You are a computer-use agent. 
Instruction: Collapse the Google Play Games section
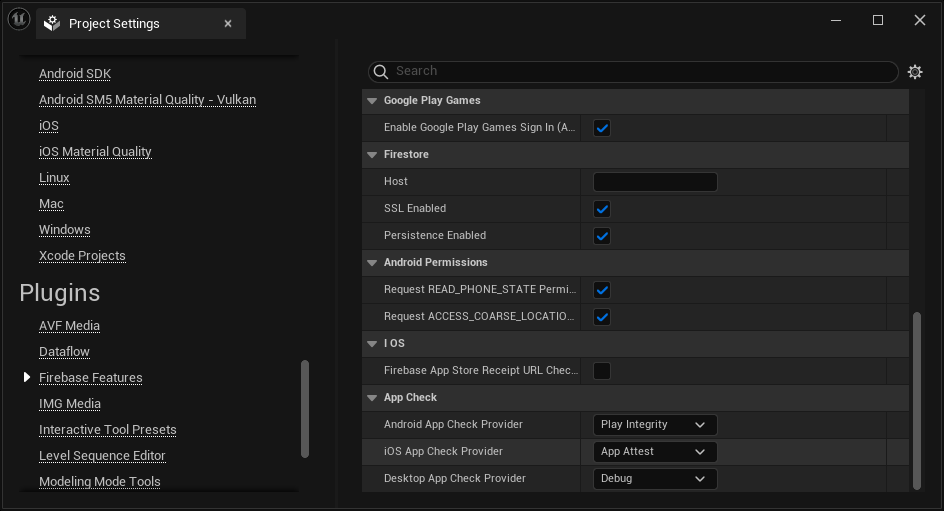pyautogui.click(x=372, y=101)
